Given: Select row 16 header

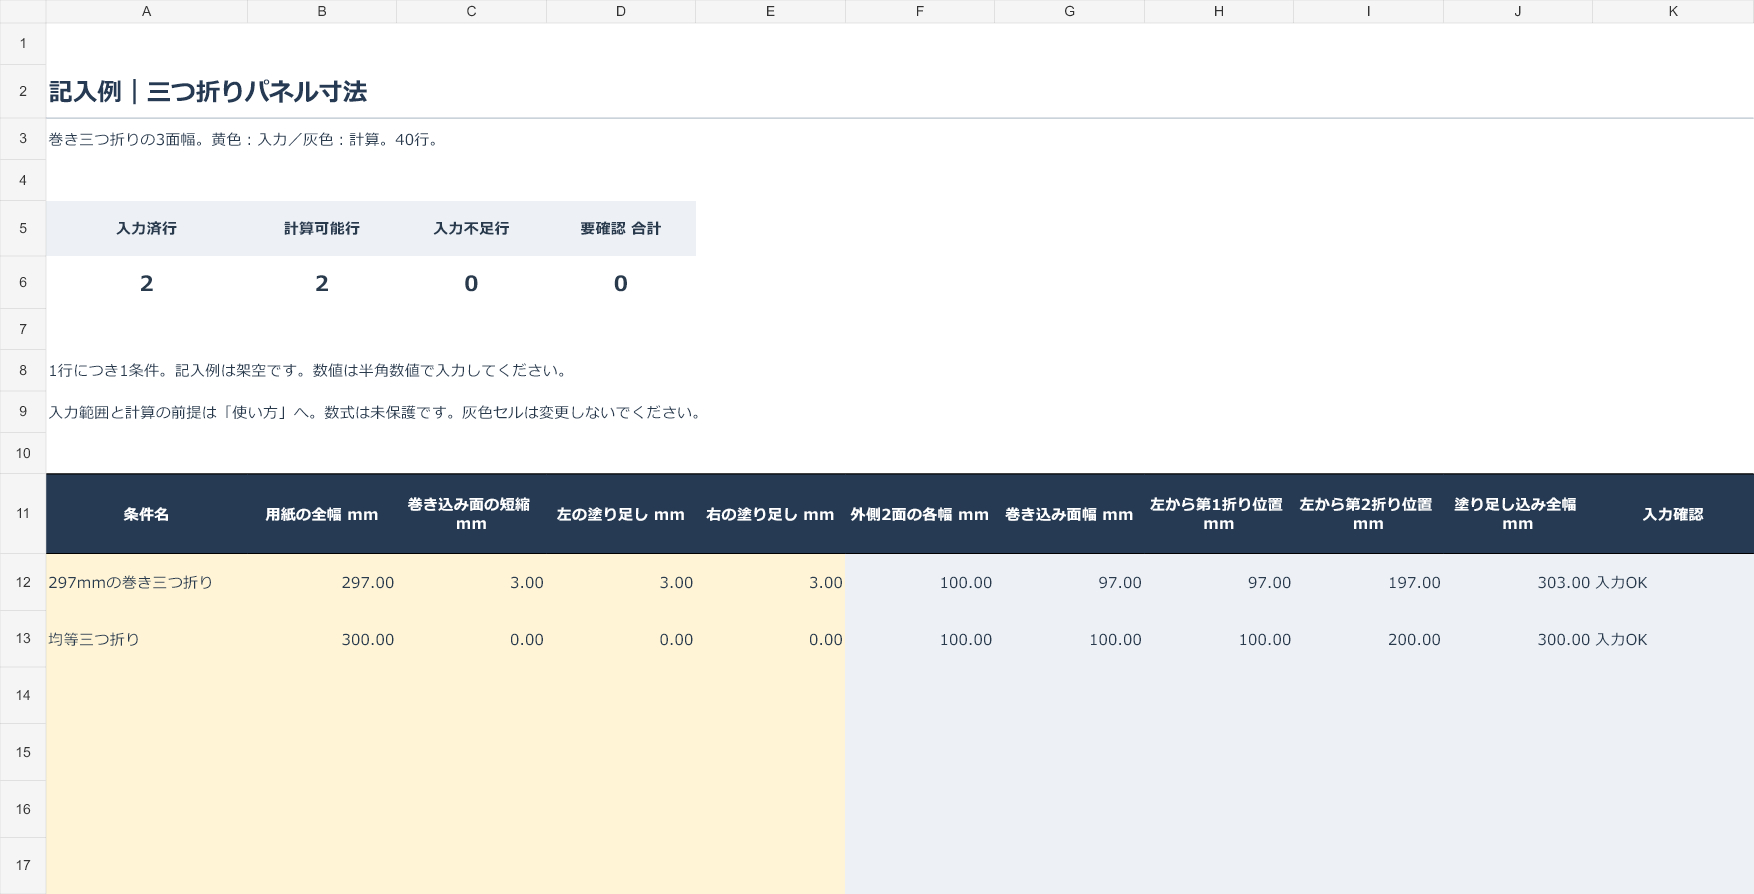Looking at the screenshot, I should (x=23, y=809).
